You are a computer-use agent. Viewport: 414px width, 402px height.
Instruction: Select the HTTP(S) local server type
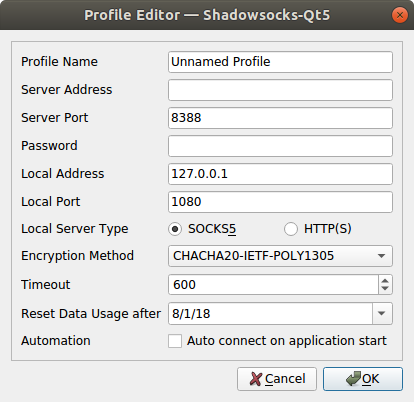(x=291, y=229)
